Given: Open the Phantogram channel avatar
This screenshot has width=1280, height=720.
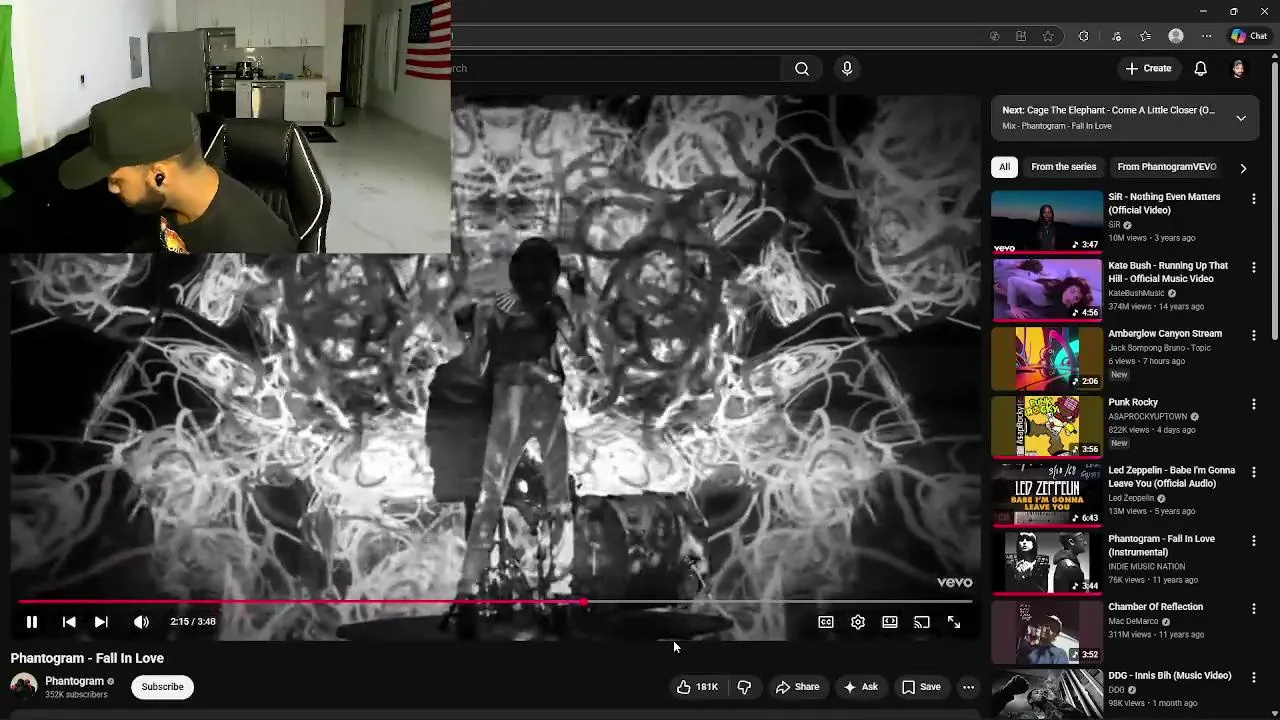Looking at the screenshot, I should click(x=24, y=687).
